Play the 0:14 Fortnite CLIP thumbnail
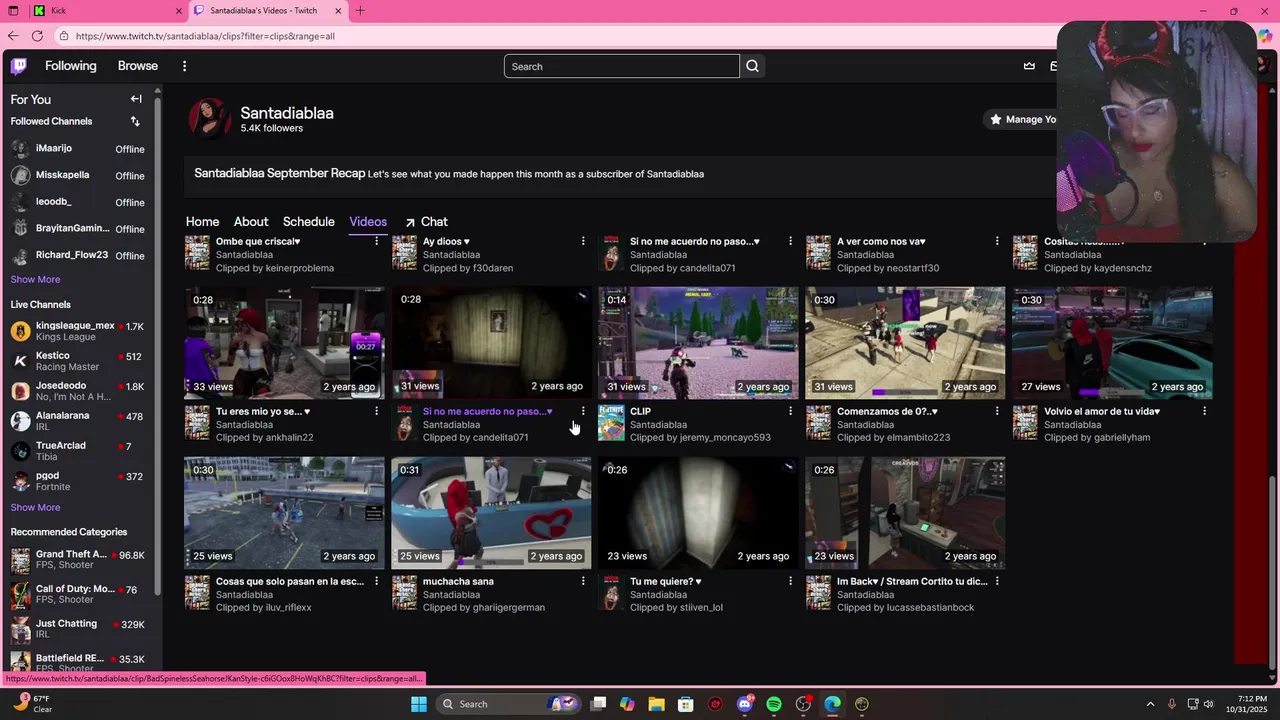Viewport: 1280px width, 720px height. (x=698, y=343)
